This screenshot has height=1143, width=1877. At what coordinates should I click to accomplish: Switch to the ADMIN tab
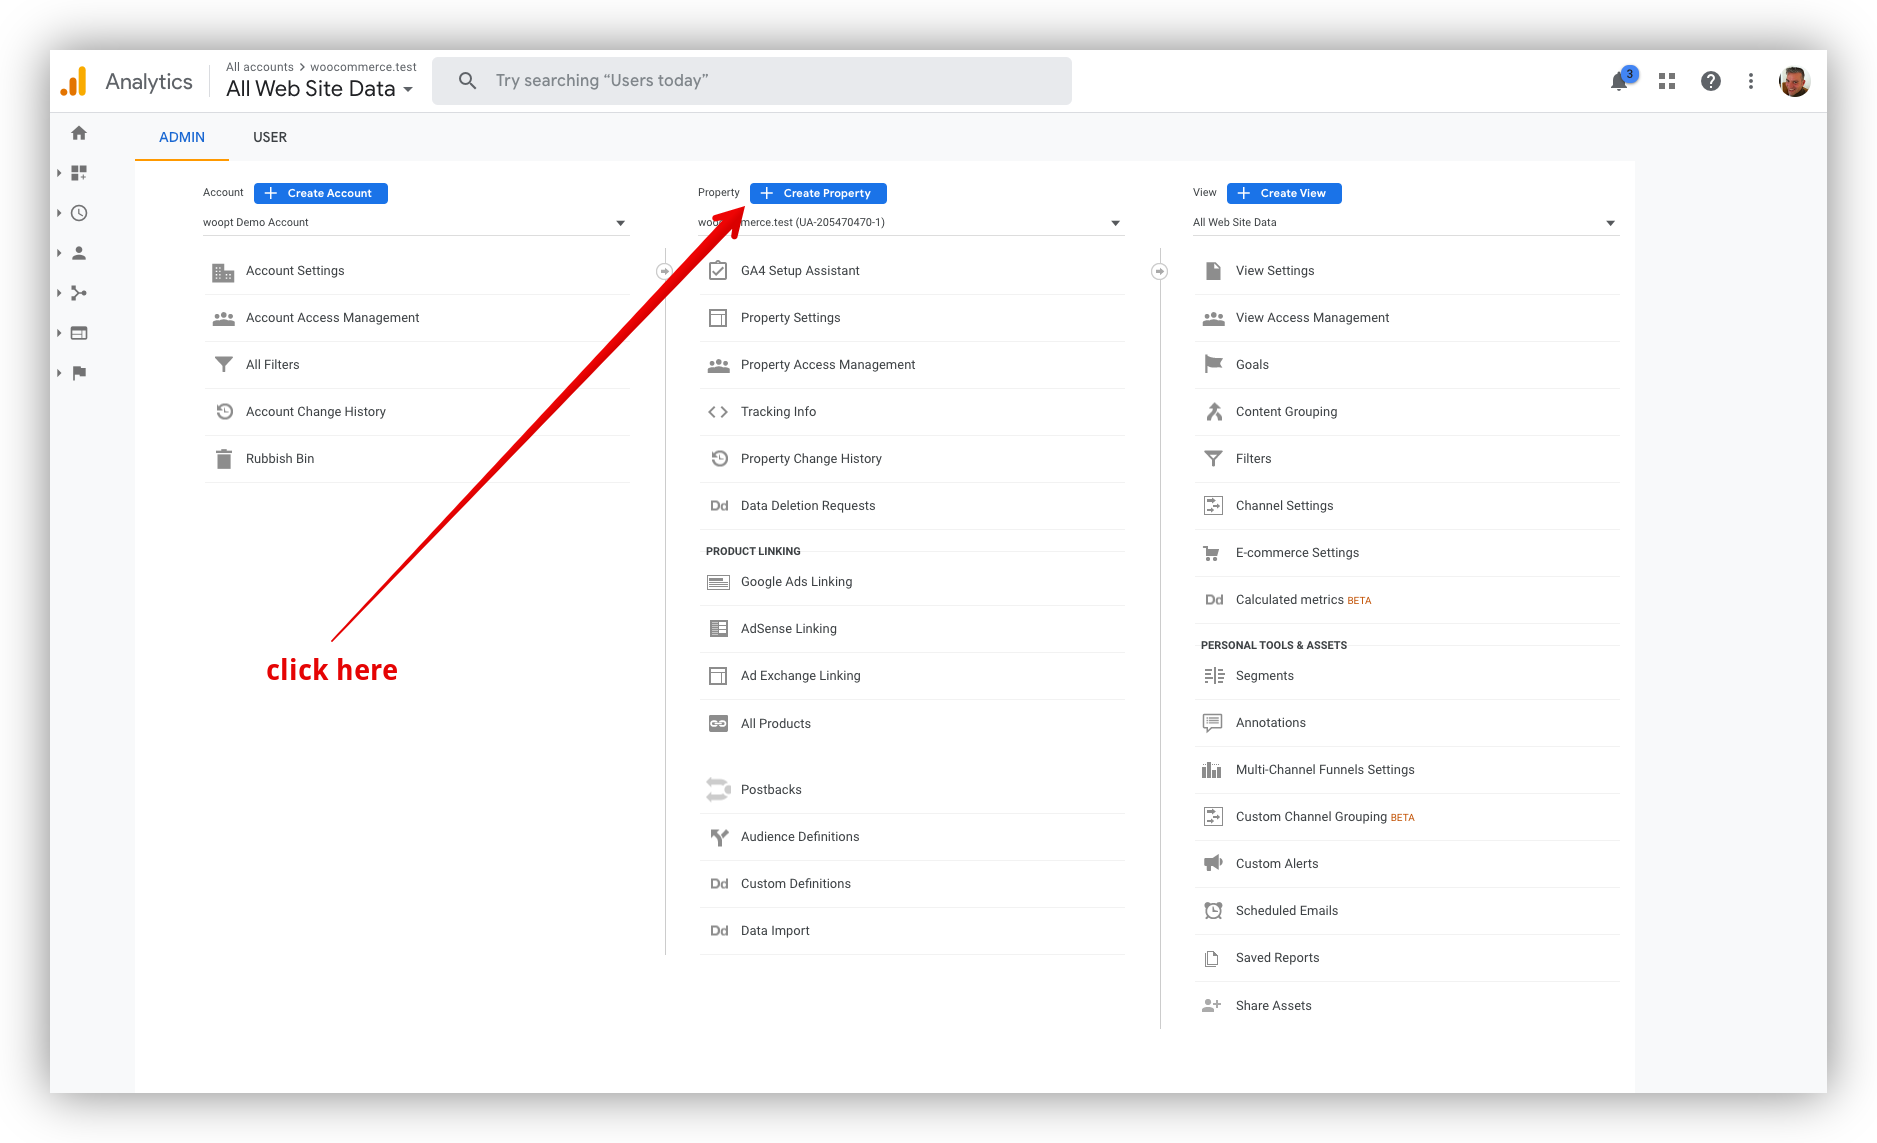point(182,137)
